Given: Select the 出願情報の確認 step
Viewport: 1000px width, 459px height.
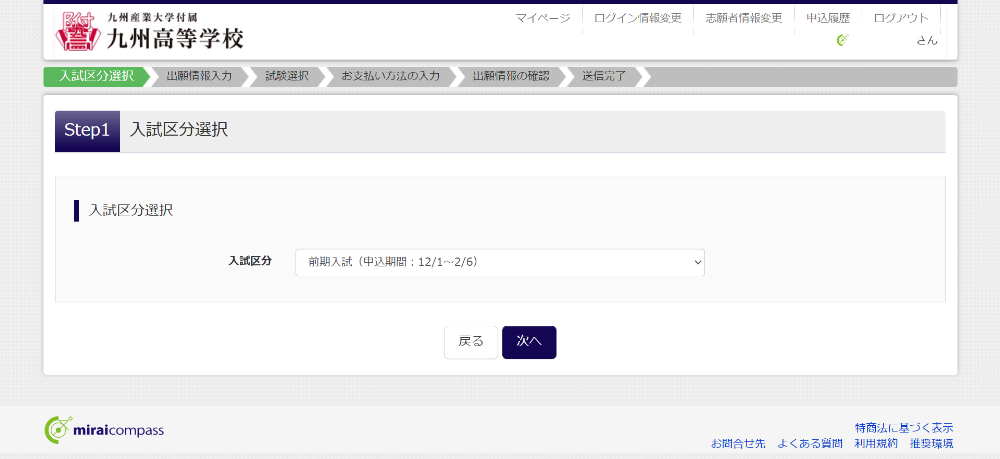Looking at the screenshot, I should [510, 77].
